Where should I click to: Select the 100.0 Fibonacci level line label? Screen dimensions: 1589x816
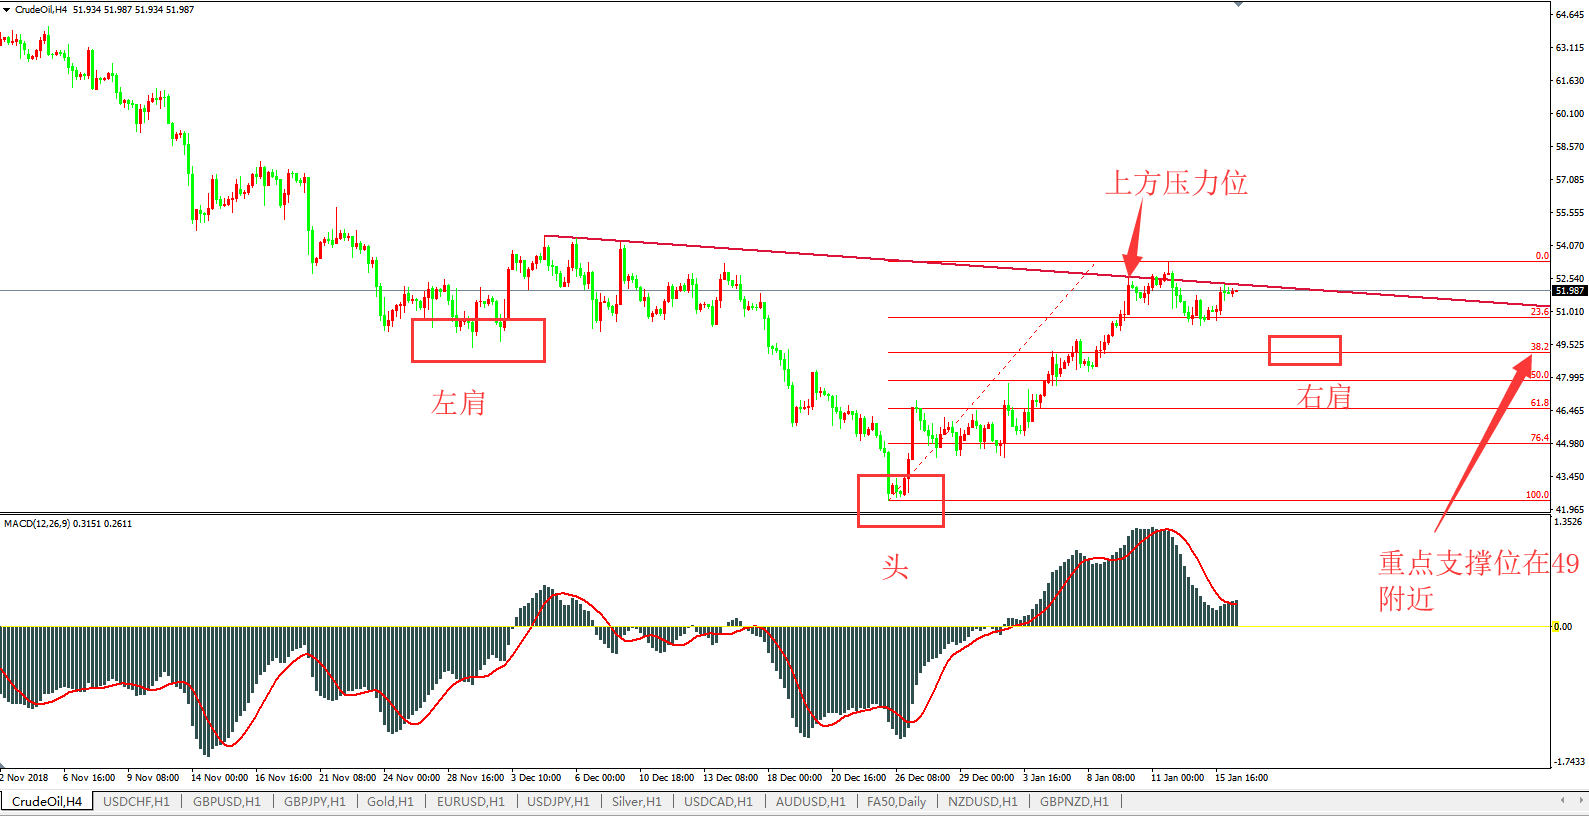[1536, 495]
